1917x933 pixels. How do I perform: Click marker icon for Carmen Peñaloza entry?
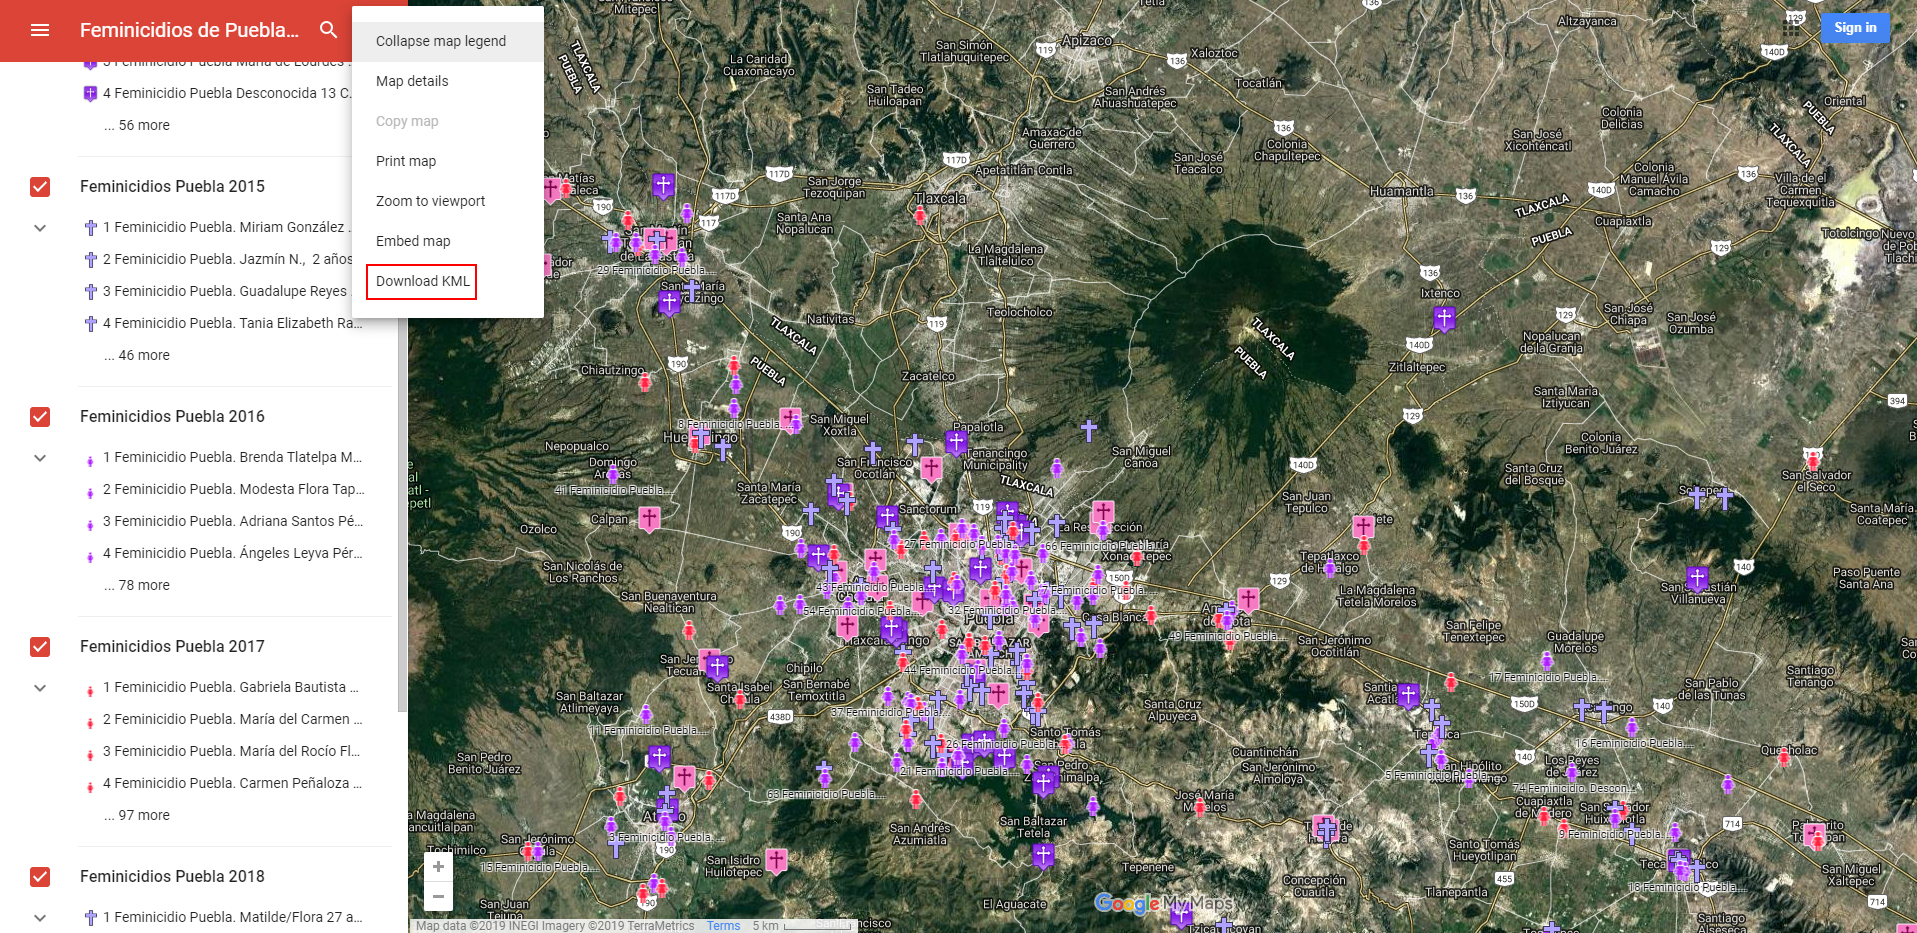point(90,786)
